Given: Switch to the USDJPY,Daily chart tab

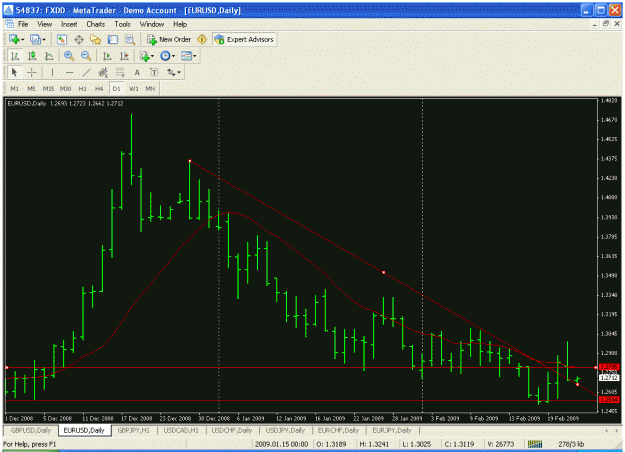Looking at the screenshot, I should 285,430.
